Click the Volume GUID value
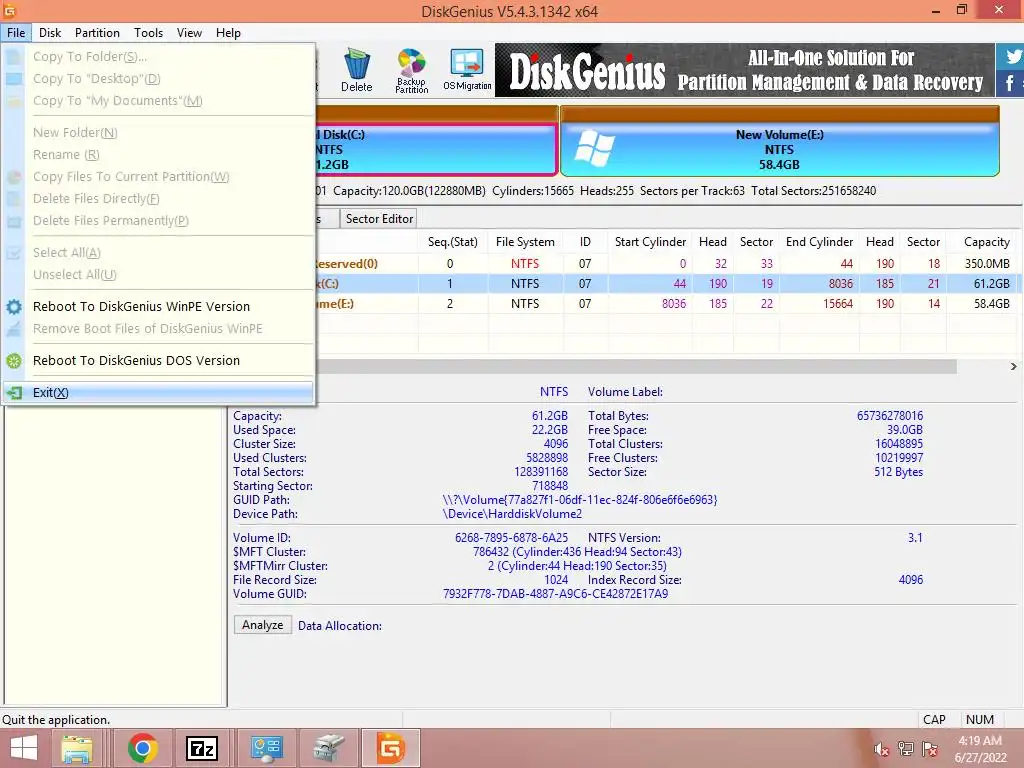This screenshot has height=768, width=1024. (x=555, y=594)
